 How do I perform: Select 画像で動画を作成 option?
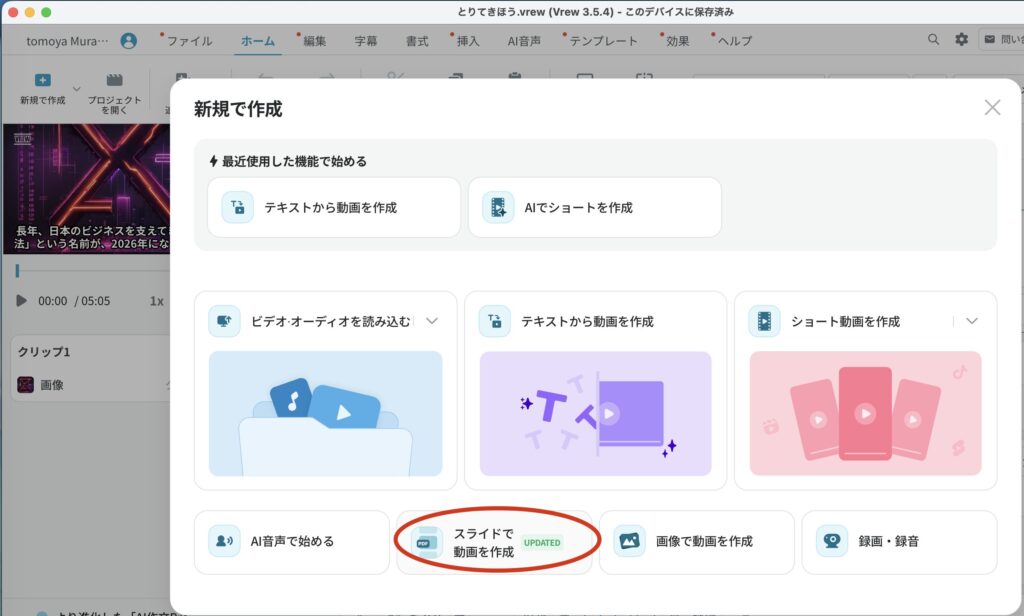[x=696, y=542]
